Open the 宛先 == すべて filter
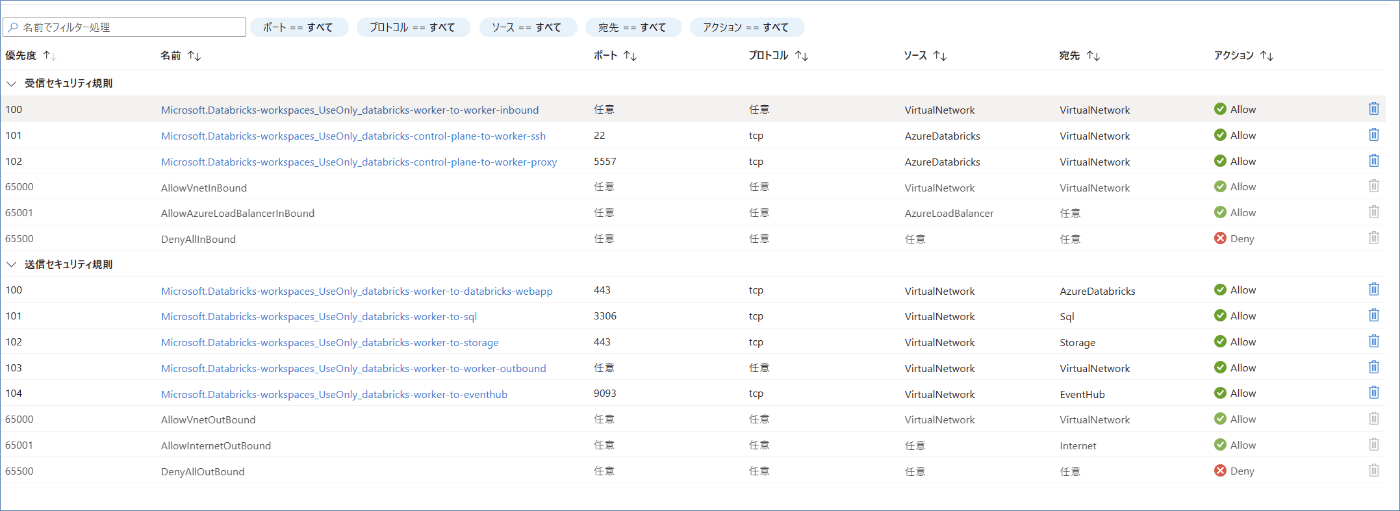This screenshot has height=511, width=1400. point(632,27)
